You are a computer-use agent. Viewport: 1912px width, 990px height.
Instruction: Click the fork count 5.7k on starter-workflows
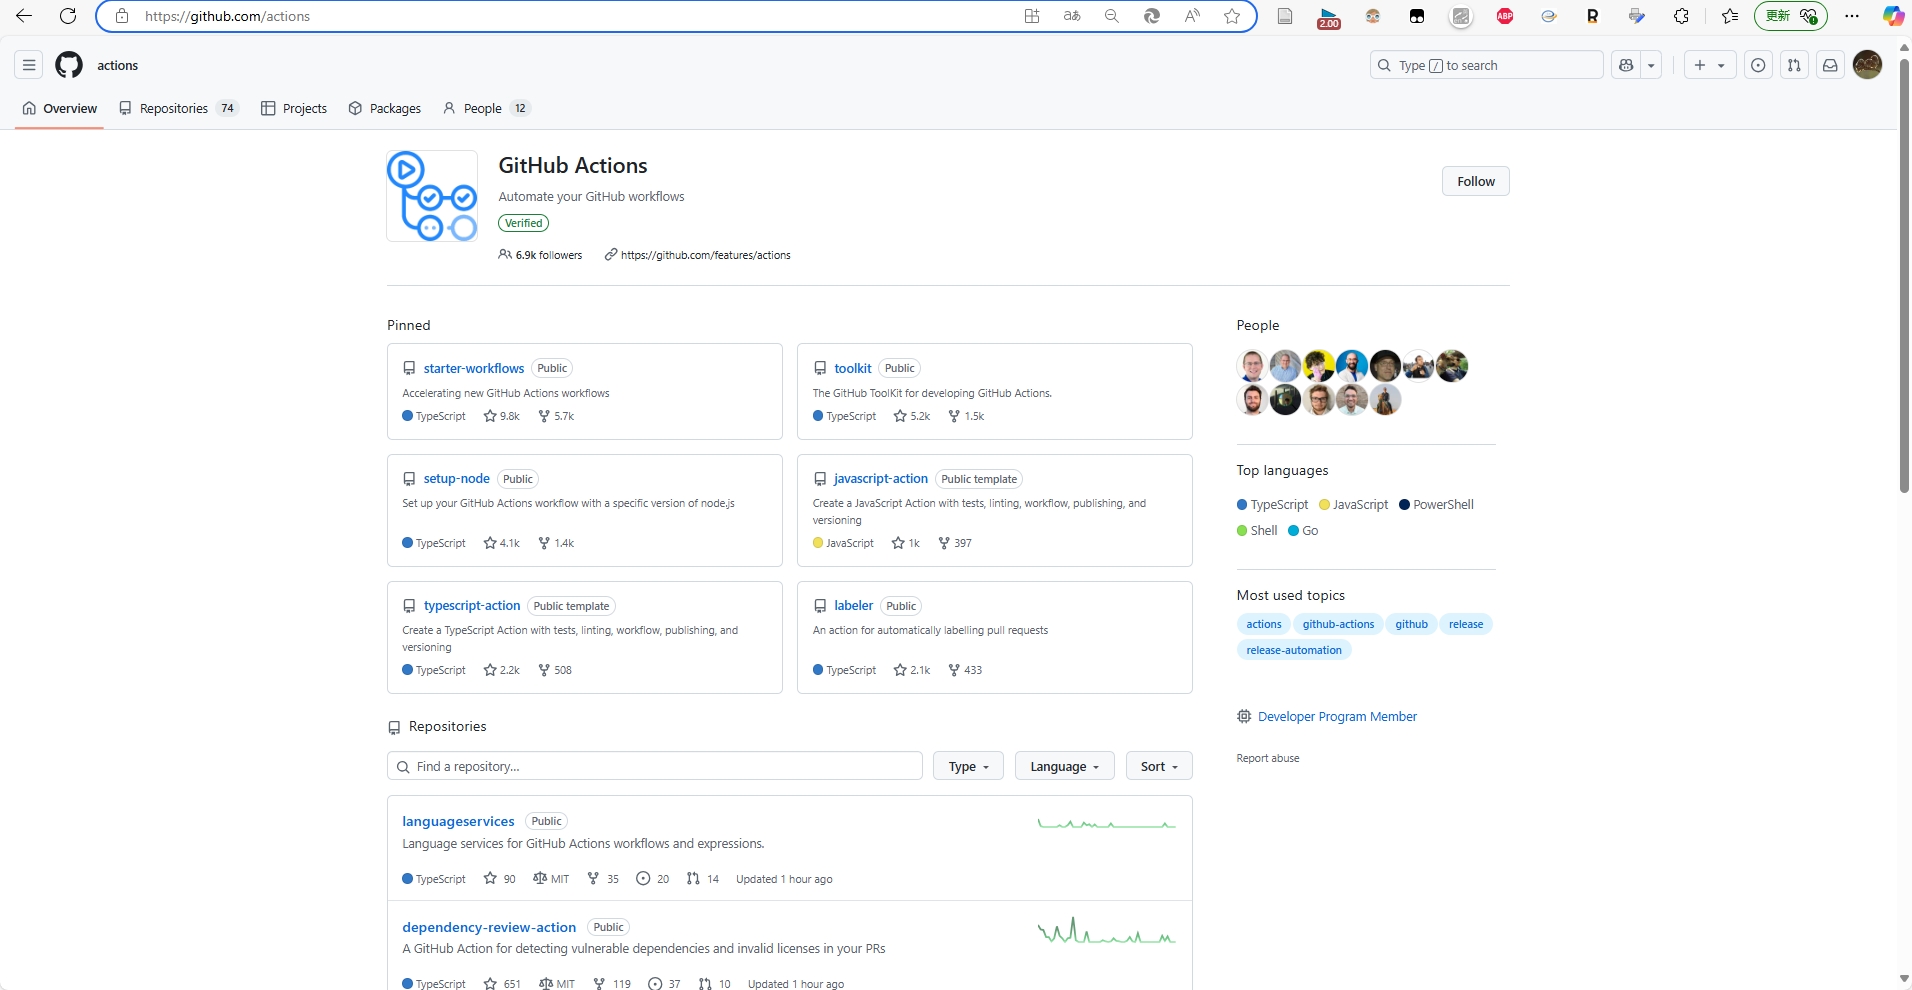pos(556,416)
